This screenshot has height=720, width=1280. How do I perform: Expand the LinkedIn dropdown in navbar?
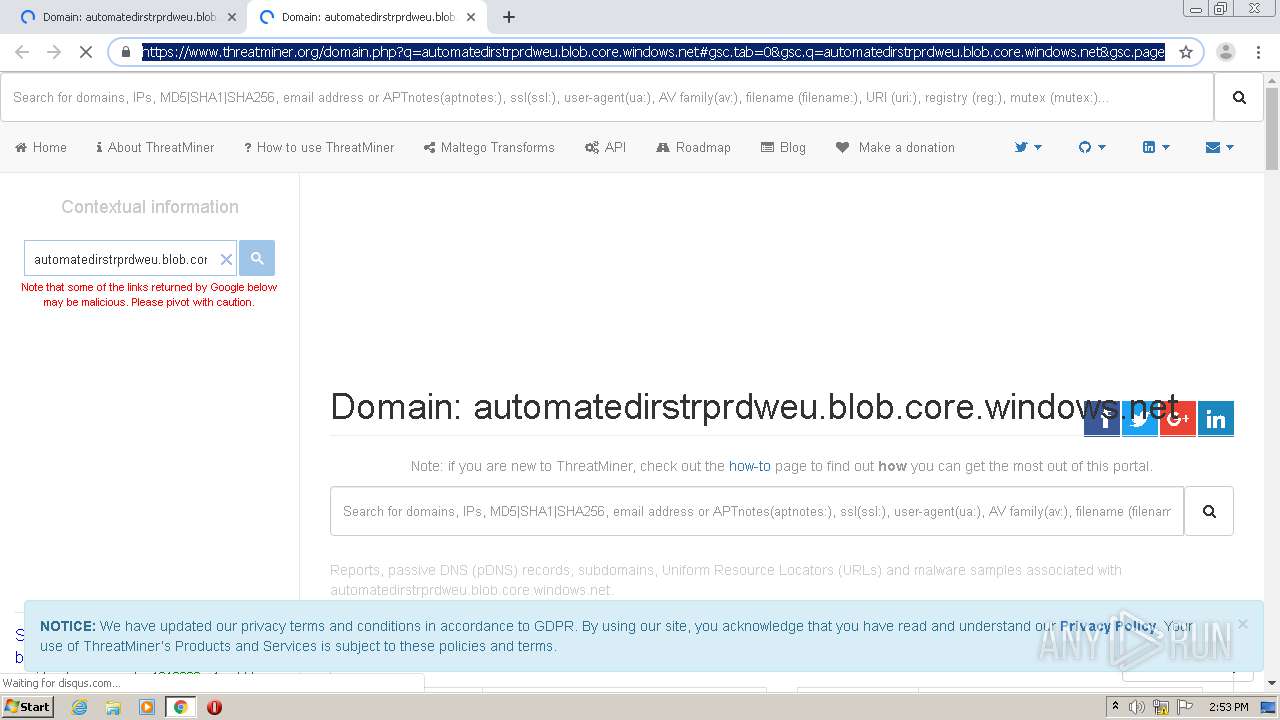(1156, 147)
